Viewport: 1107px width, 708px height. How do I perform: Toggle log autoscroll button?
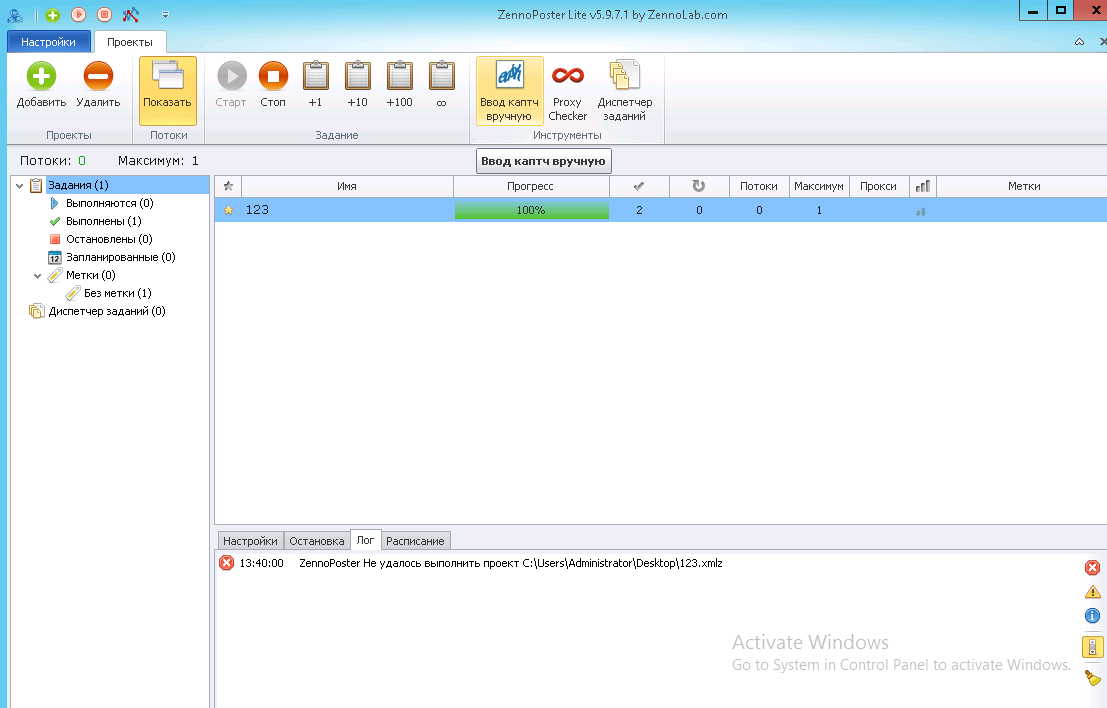1092,647
